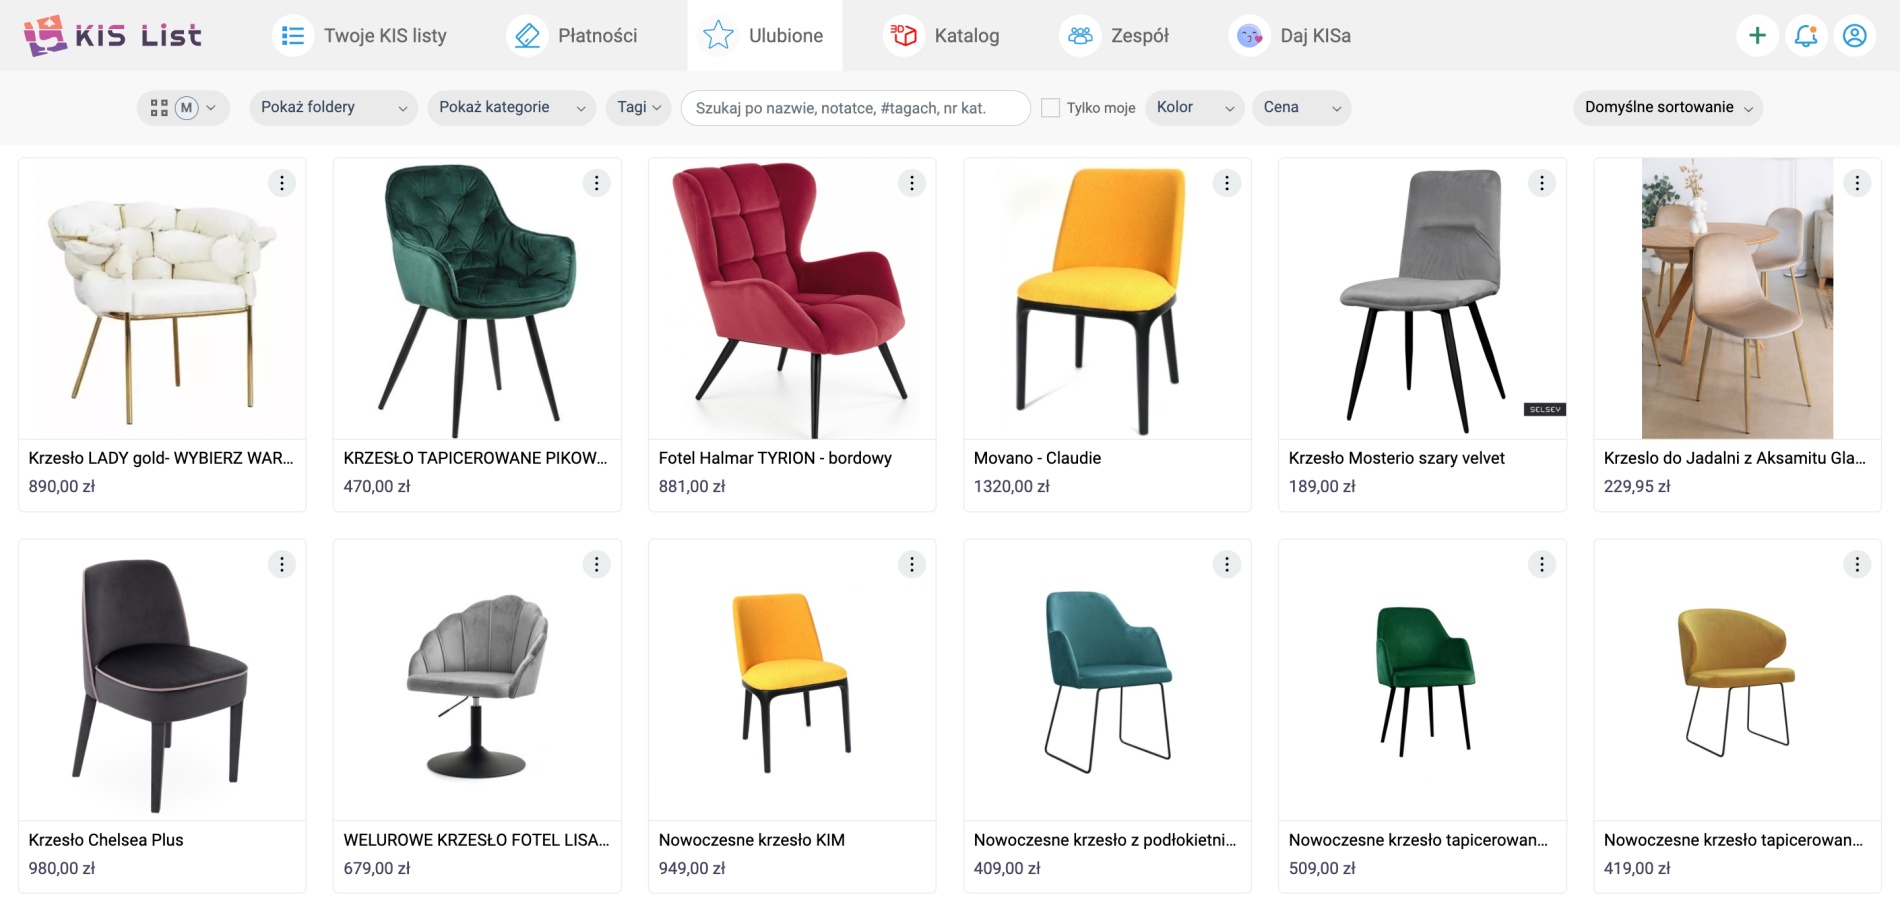The image size is (1900, 913).
Task: Enable the Tylko moje checkbox
Action: 1050,108
